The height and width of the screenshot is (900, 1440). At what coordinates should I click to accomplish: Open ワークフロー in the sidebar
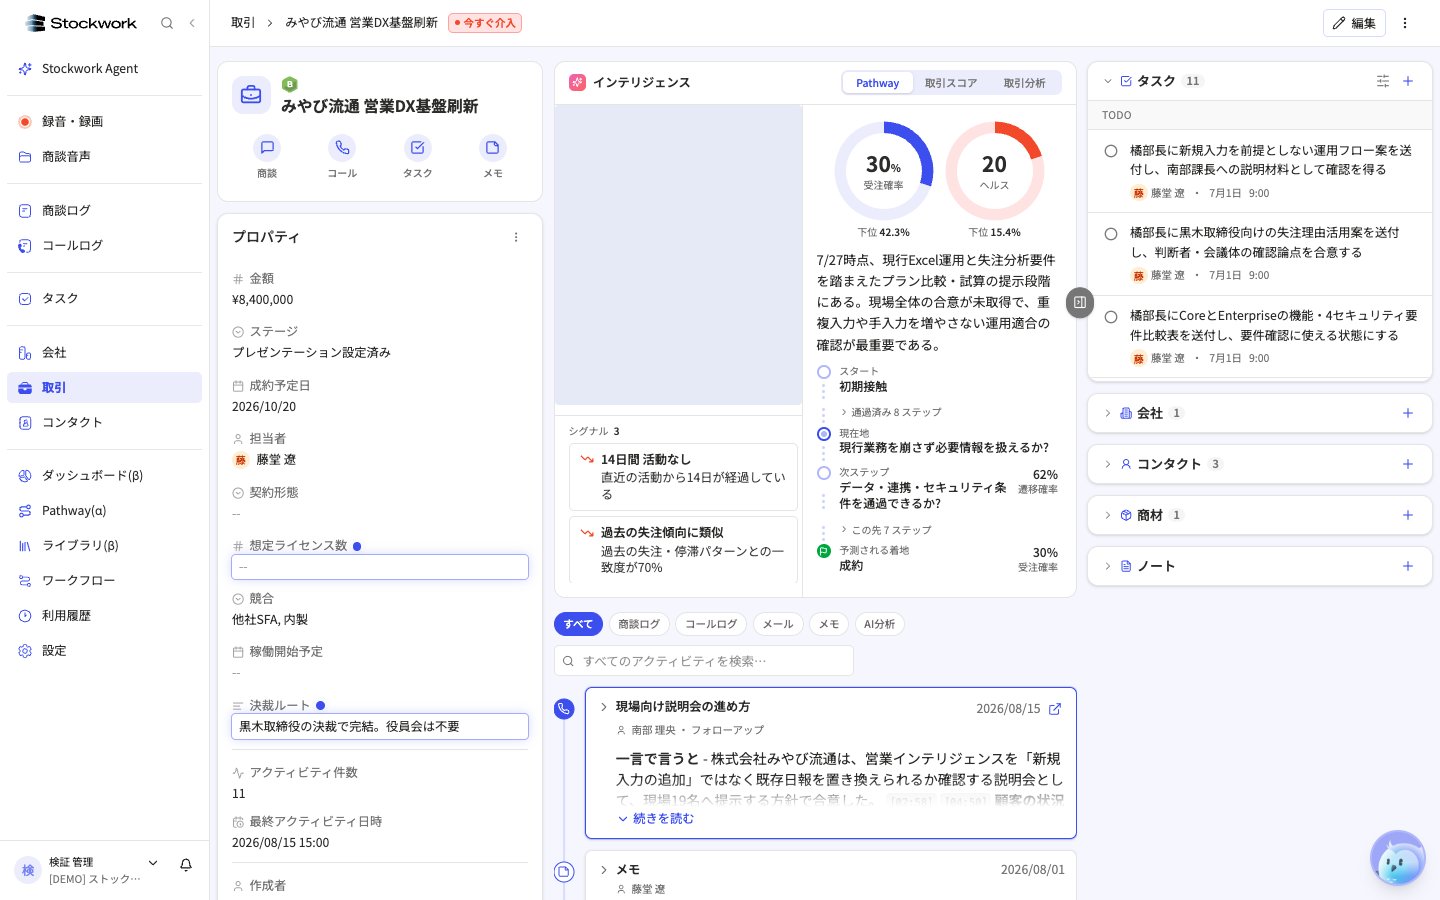pyautogui.click(x=104, y=580)
